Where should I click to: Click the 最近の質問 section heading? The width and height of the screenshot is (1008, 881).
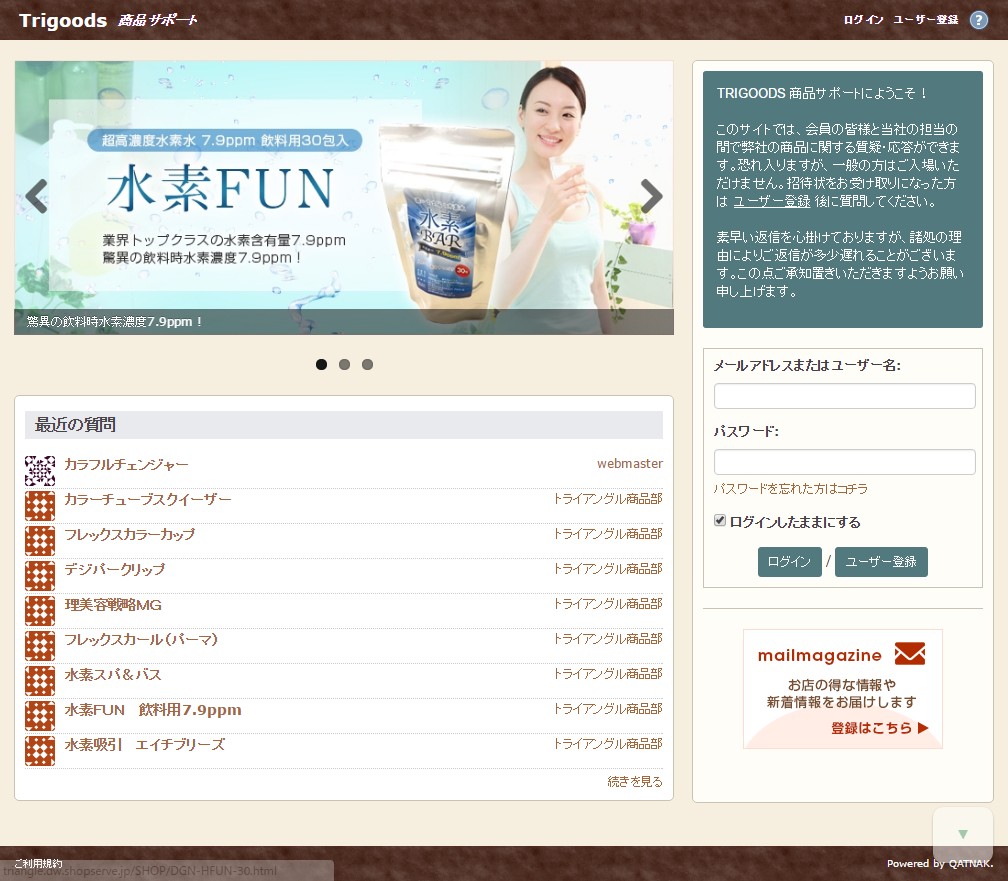(x=75, y=424)
